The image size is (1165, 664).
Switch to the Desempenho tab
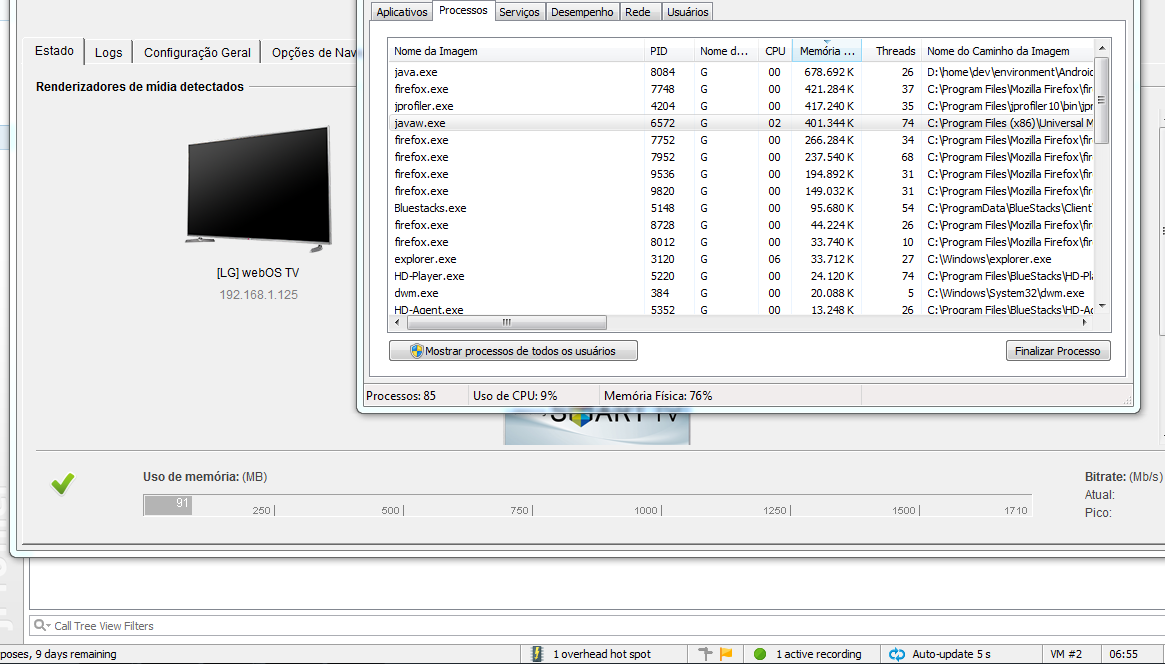click(x=582, y=12)
